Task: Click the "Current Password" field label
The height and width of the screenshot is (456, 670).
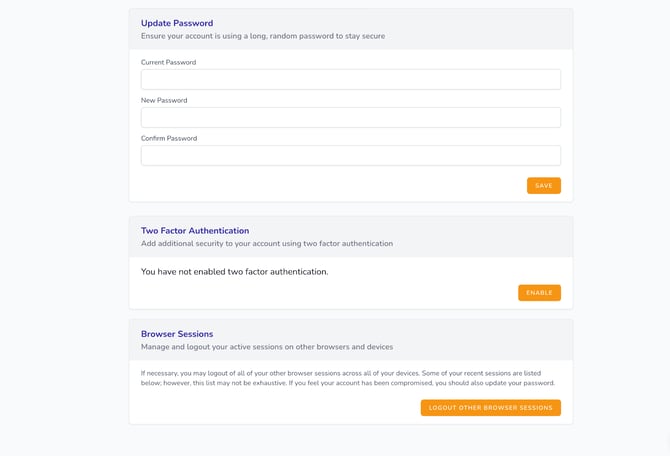Action: 168,62
